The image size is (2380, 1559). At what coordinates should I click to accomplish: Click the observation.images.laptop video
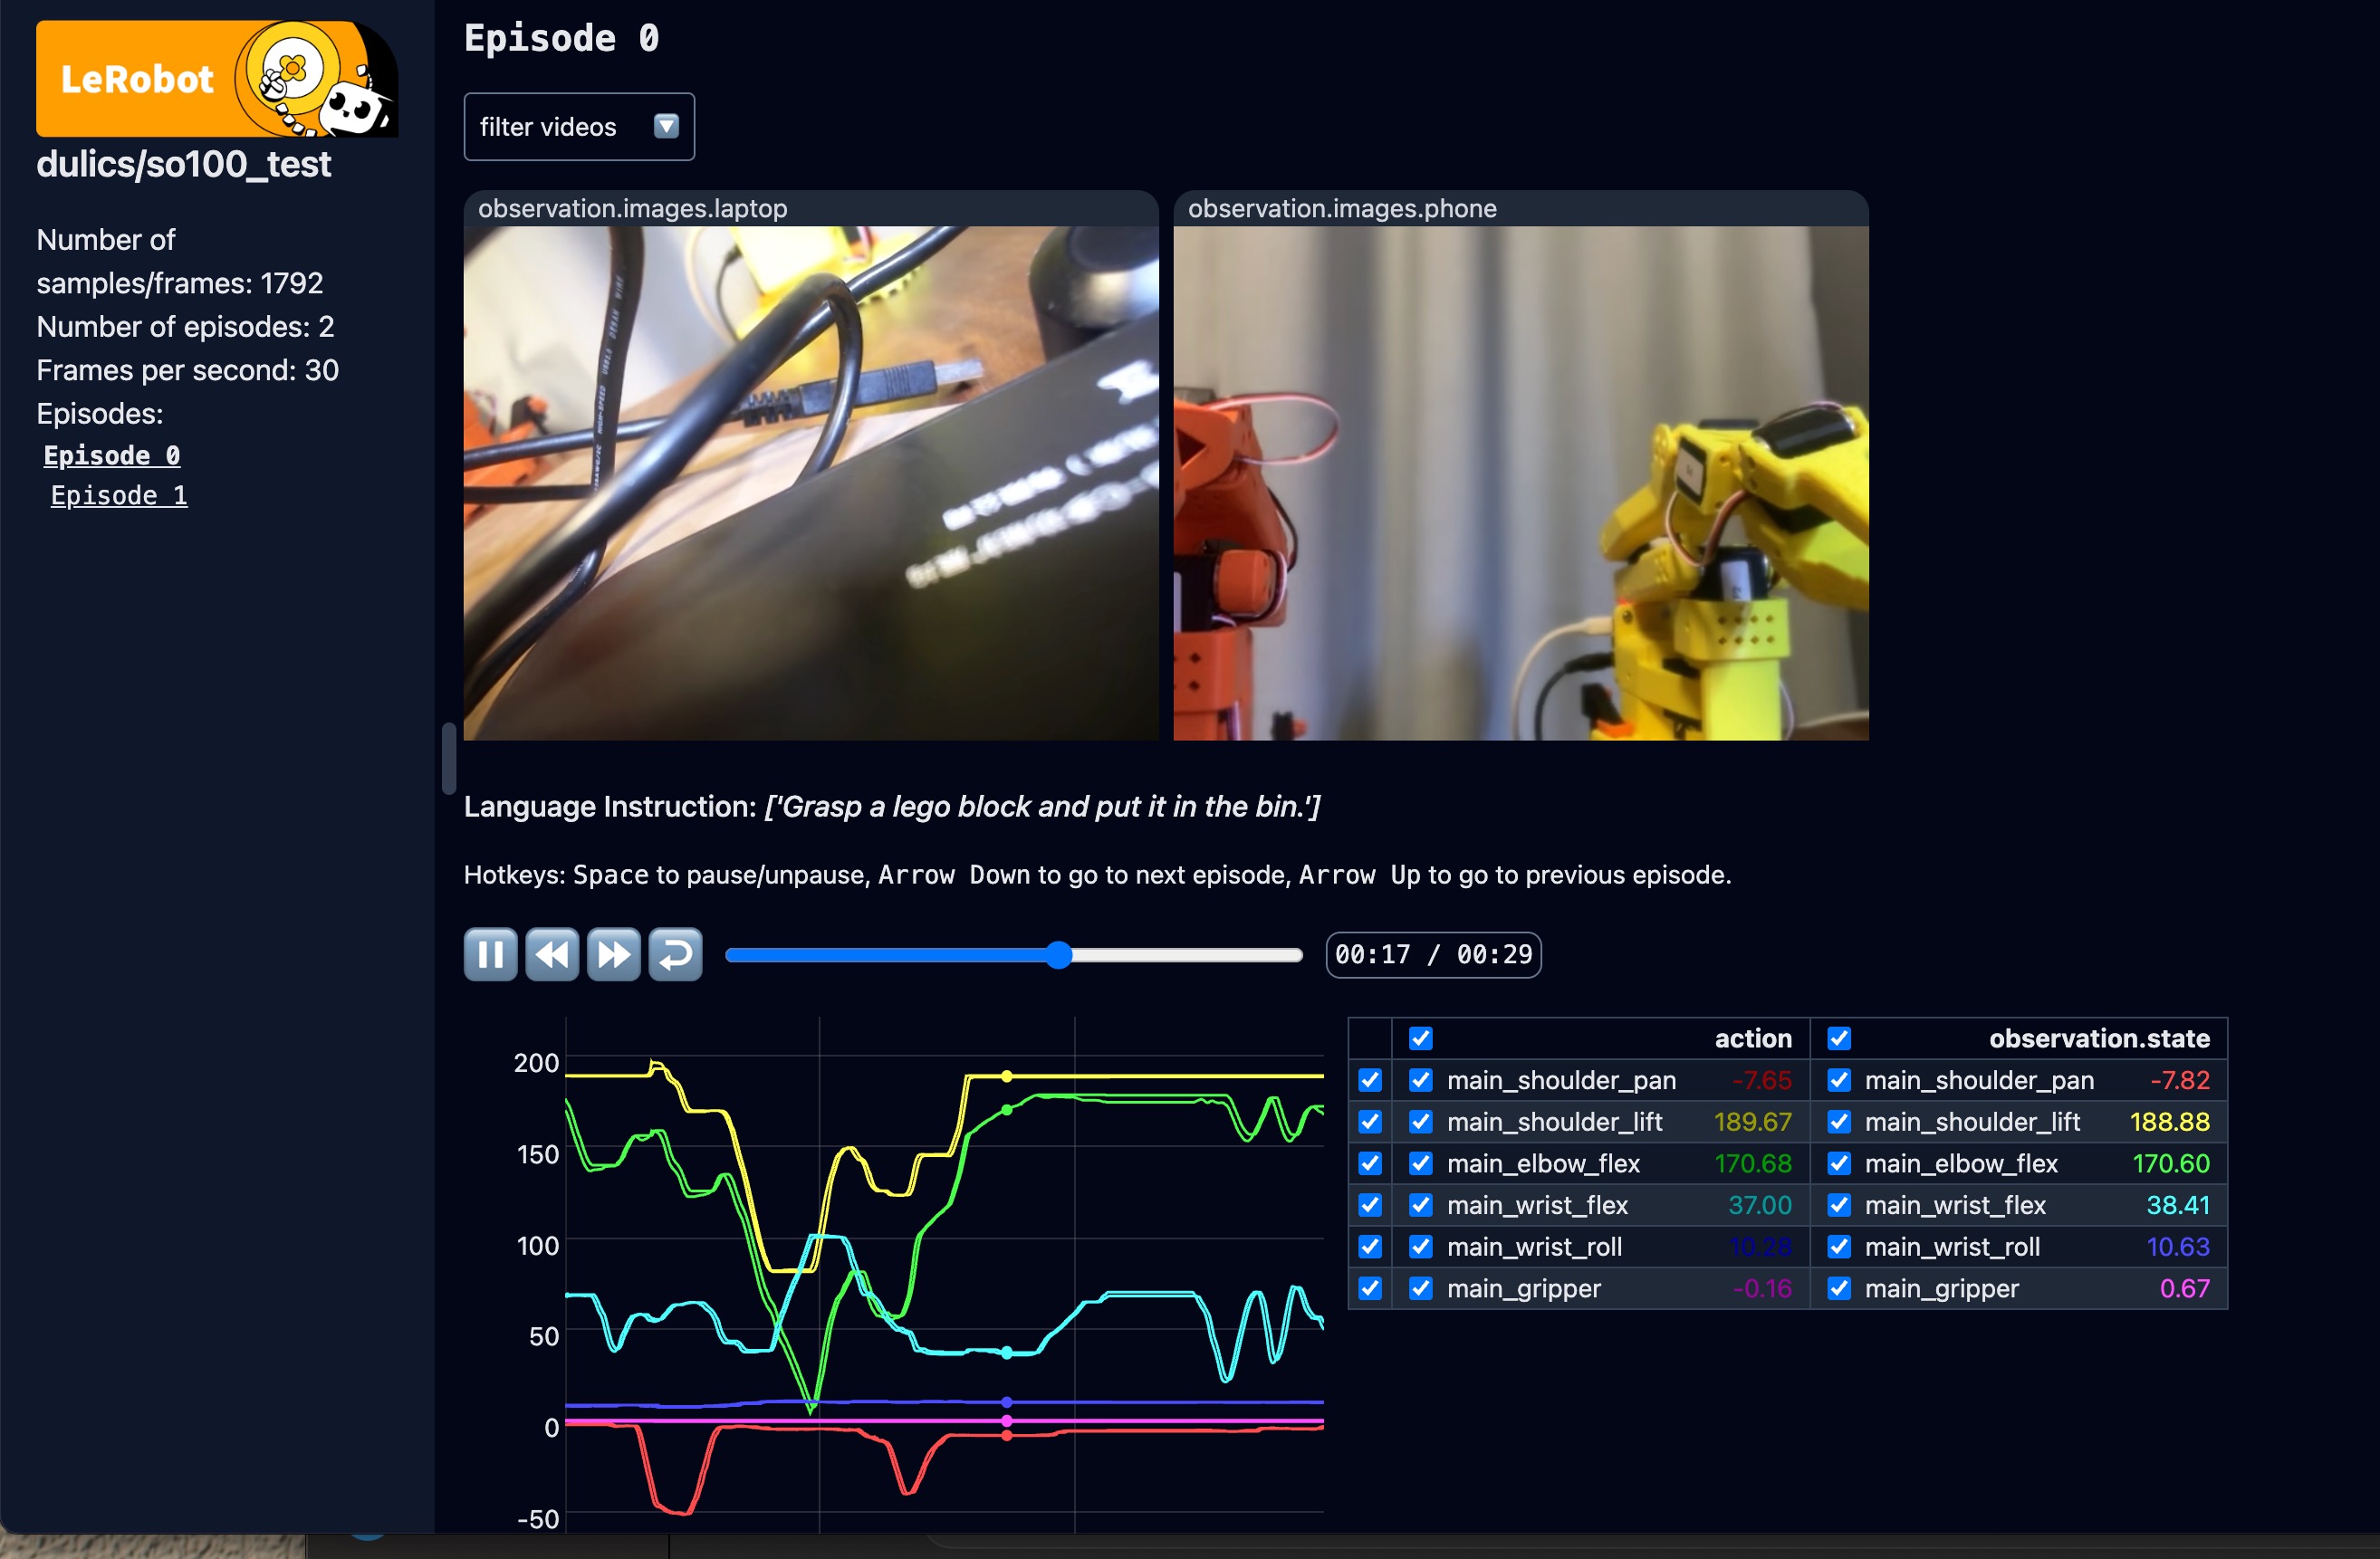[x=810, y=482]
